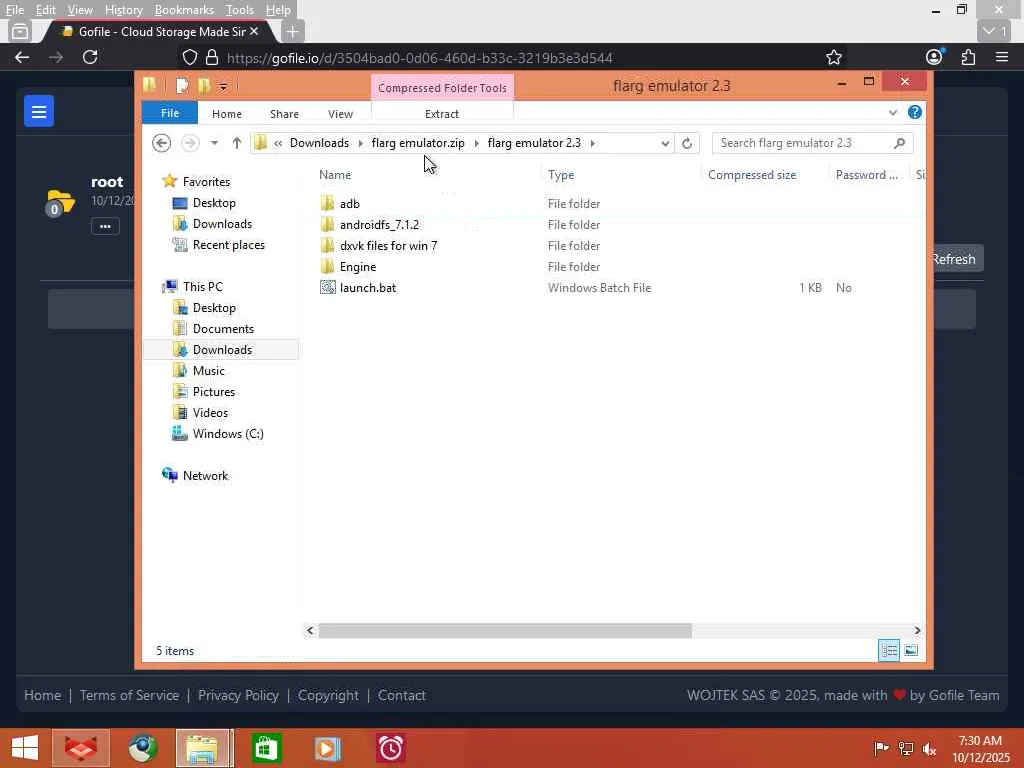1024x768 pixels.
Task: Go back using Firefox back arrow
Action: (x=22, y=57)
